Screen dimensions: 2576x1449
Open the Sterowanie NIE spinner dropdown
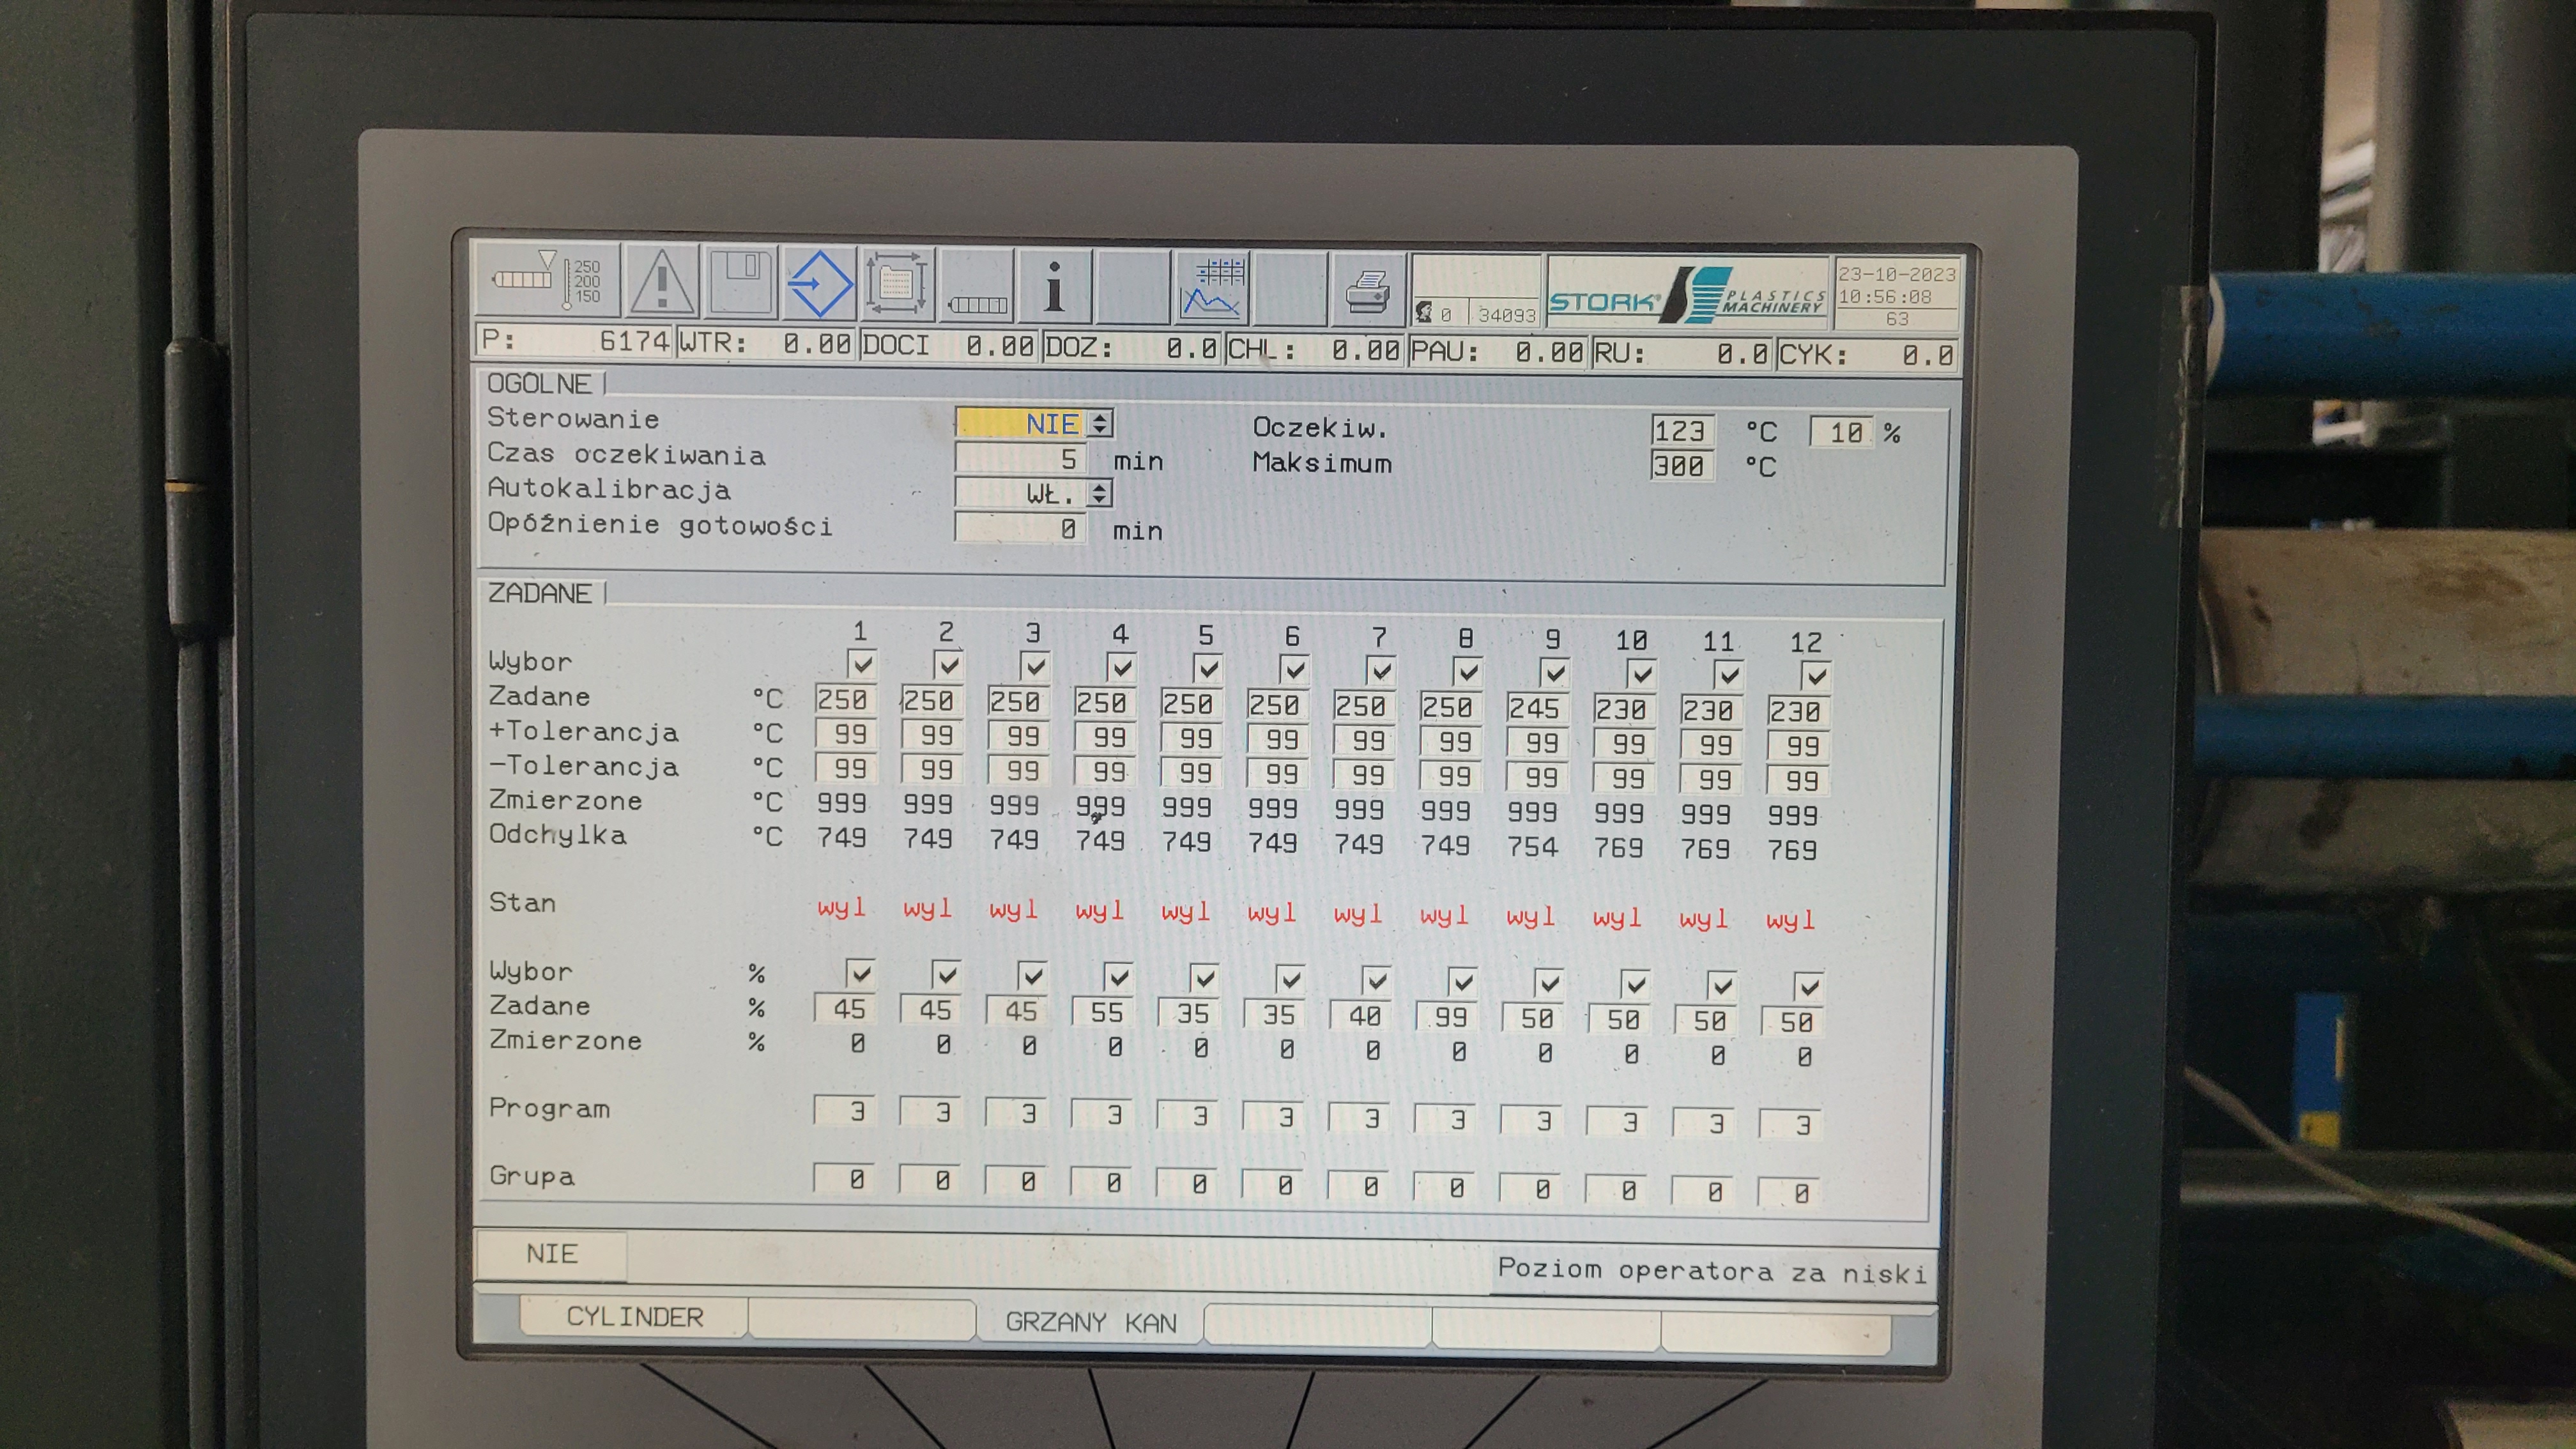coord(1100,423)
